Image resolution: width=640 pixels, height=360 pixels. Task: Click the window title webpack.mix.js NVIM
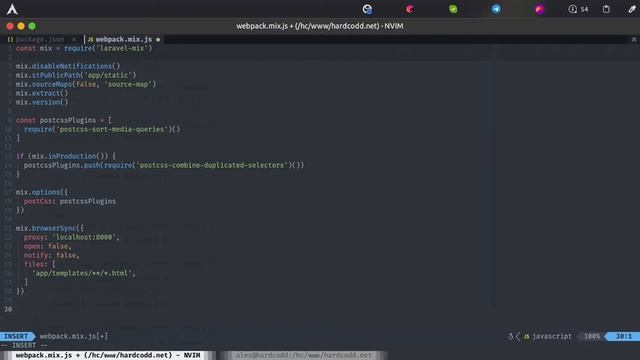point(320,26)
